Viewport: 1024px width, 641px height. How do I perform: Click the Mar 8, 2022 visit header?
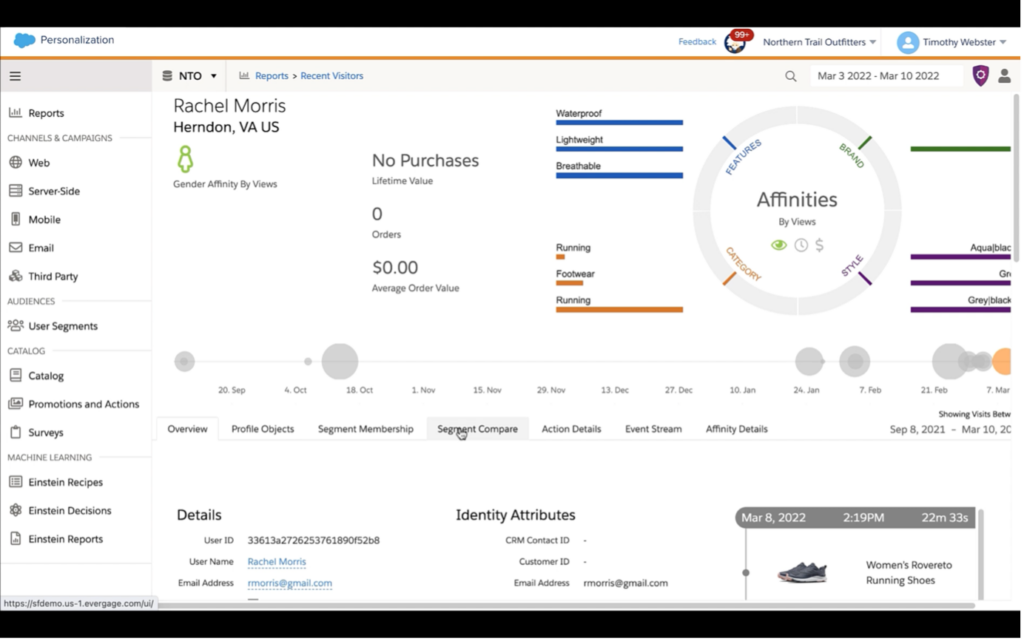[x=856, y=518]
